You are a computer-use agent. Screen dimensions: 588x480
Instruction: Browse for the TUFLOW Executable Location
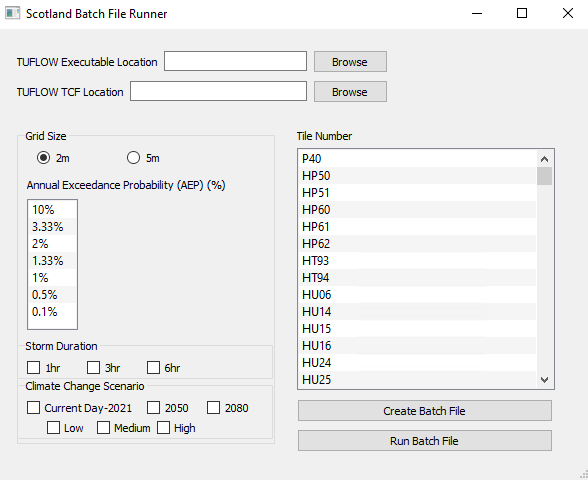pos(350,62)
